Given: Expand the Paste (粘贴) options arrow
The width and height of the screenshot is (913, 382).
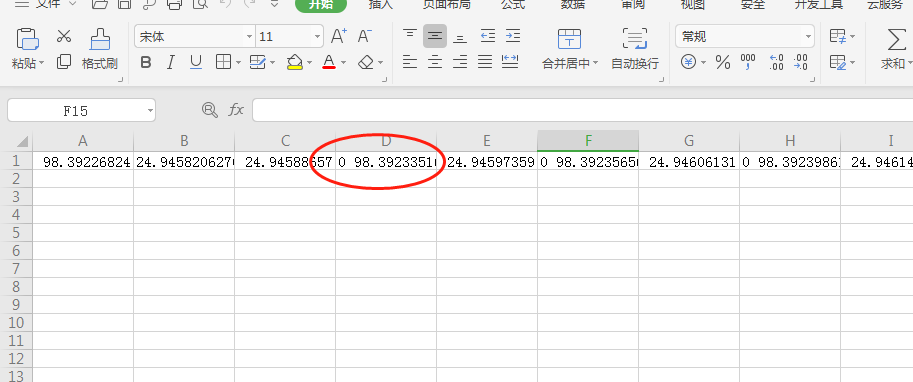Looking at the screenshot, I should [41, 63].
